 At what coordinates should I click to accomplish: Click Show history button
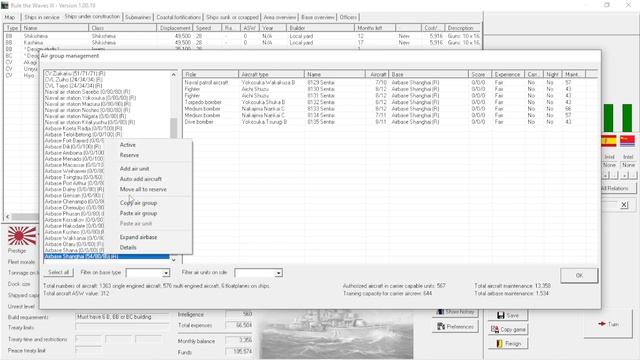(x=455, y=312)
